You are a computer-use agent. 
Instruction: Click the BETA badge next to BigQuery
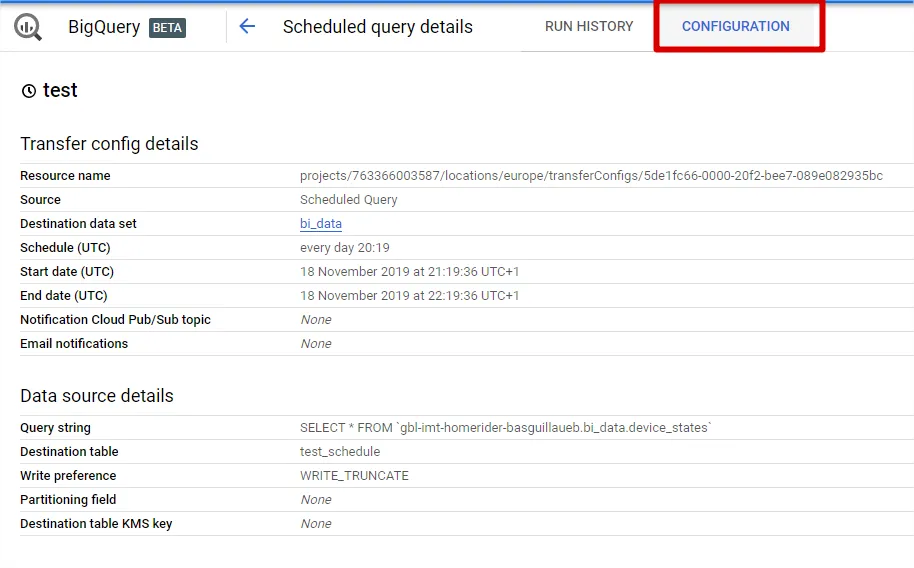(167, 27)
